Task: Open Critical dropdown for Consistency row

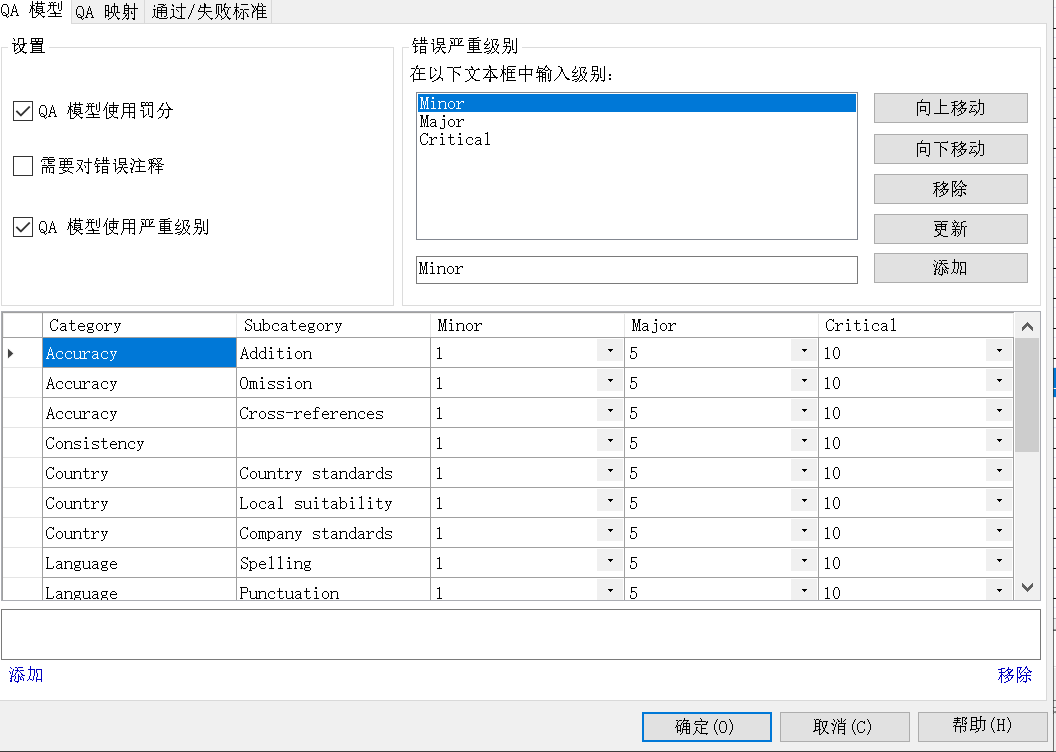Action: point(999,442)
